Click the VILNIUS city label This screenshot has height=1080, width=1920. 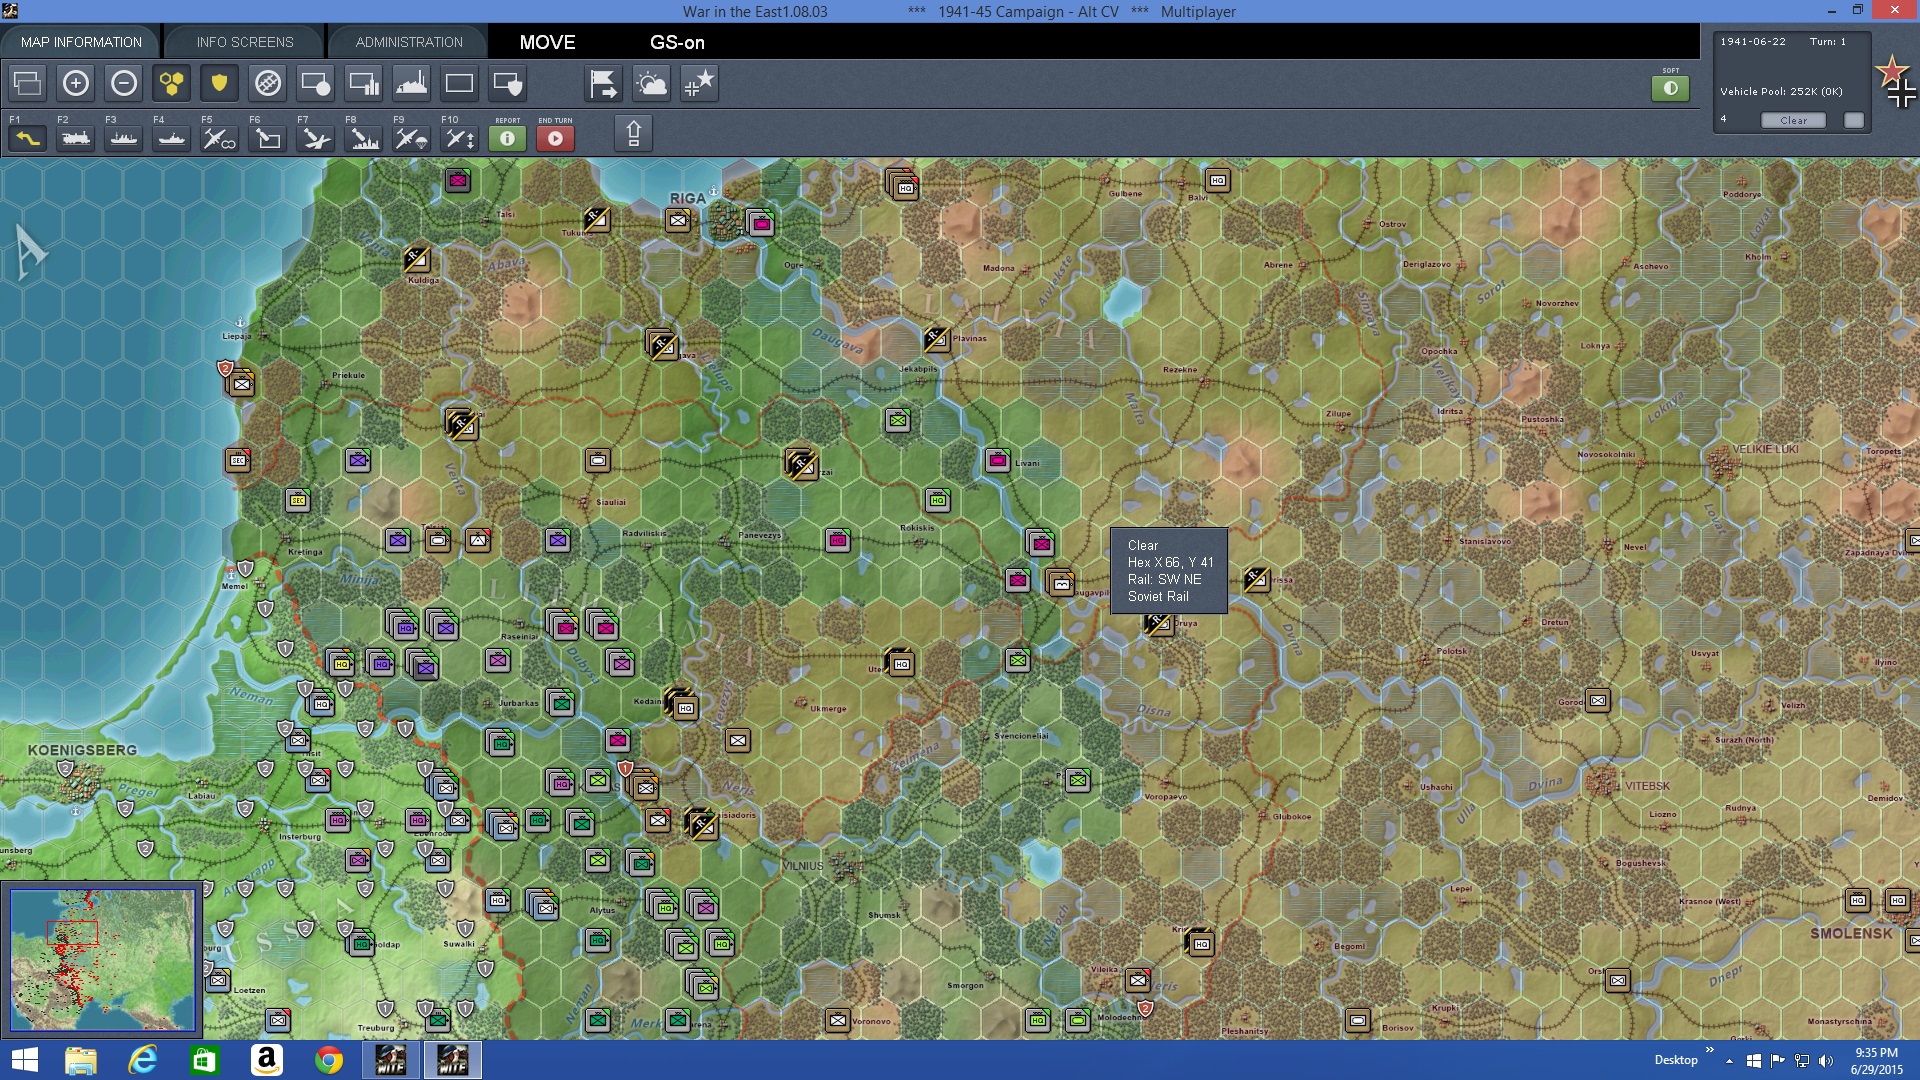click(x=802, y=866)
